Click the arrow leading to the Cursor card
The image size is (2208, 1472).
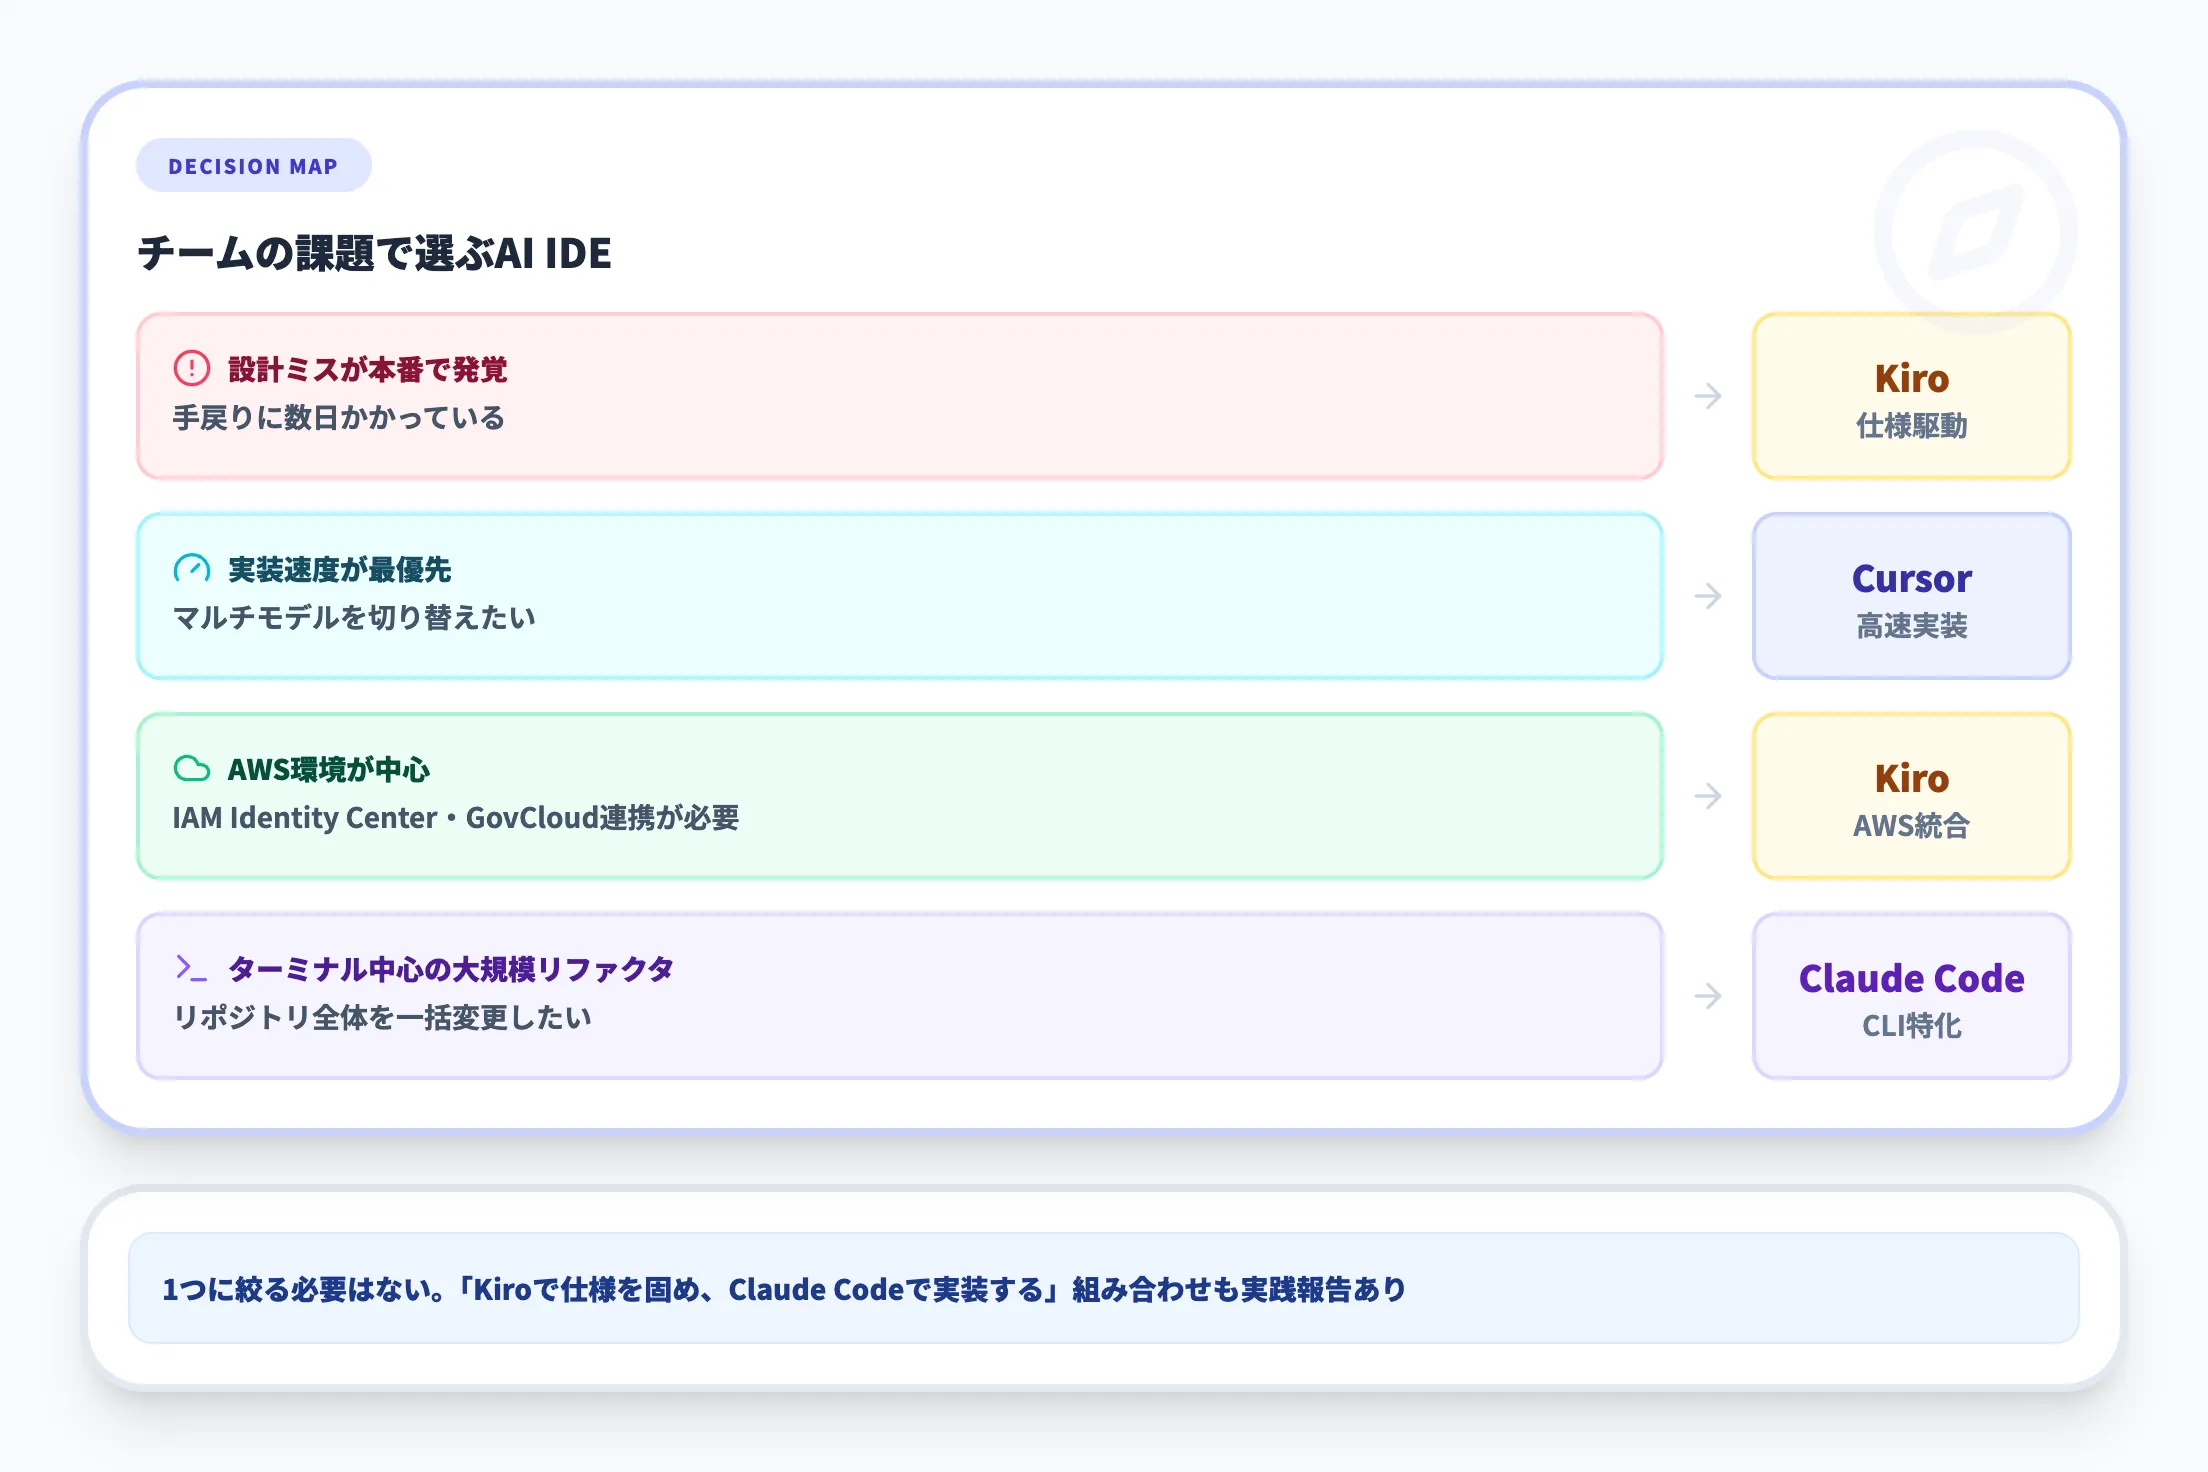coord(1709,596)
